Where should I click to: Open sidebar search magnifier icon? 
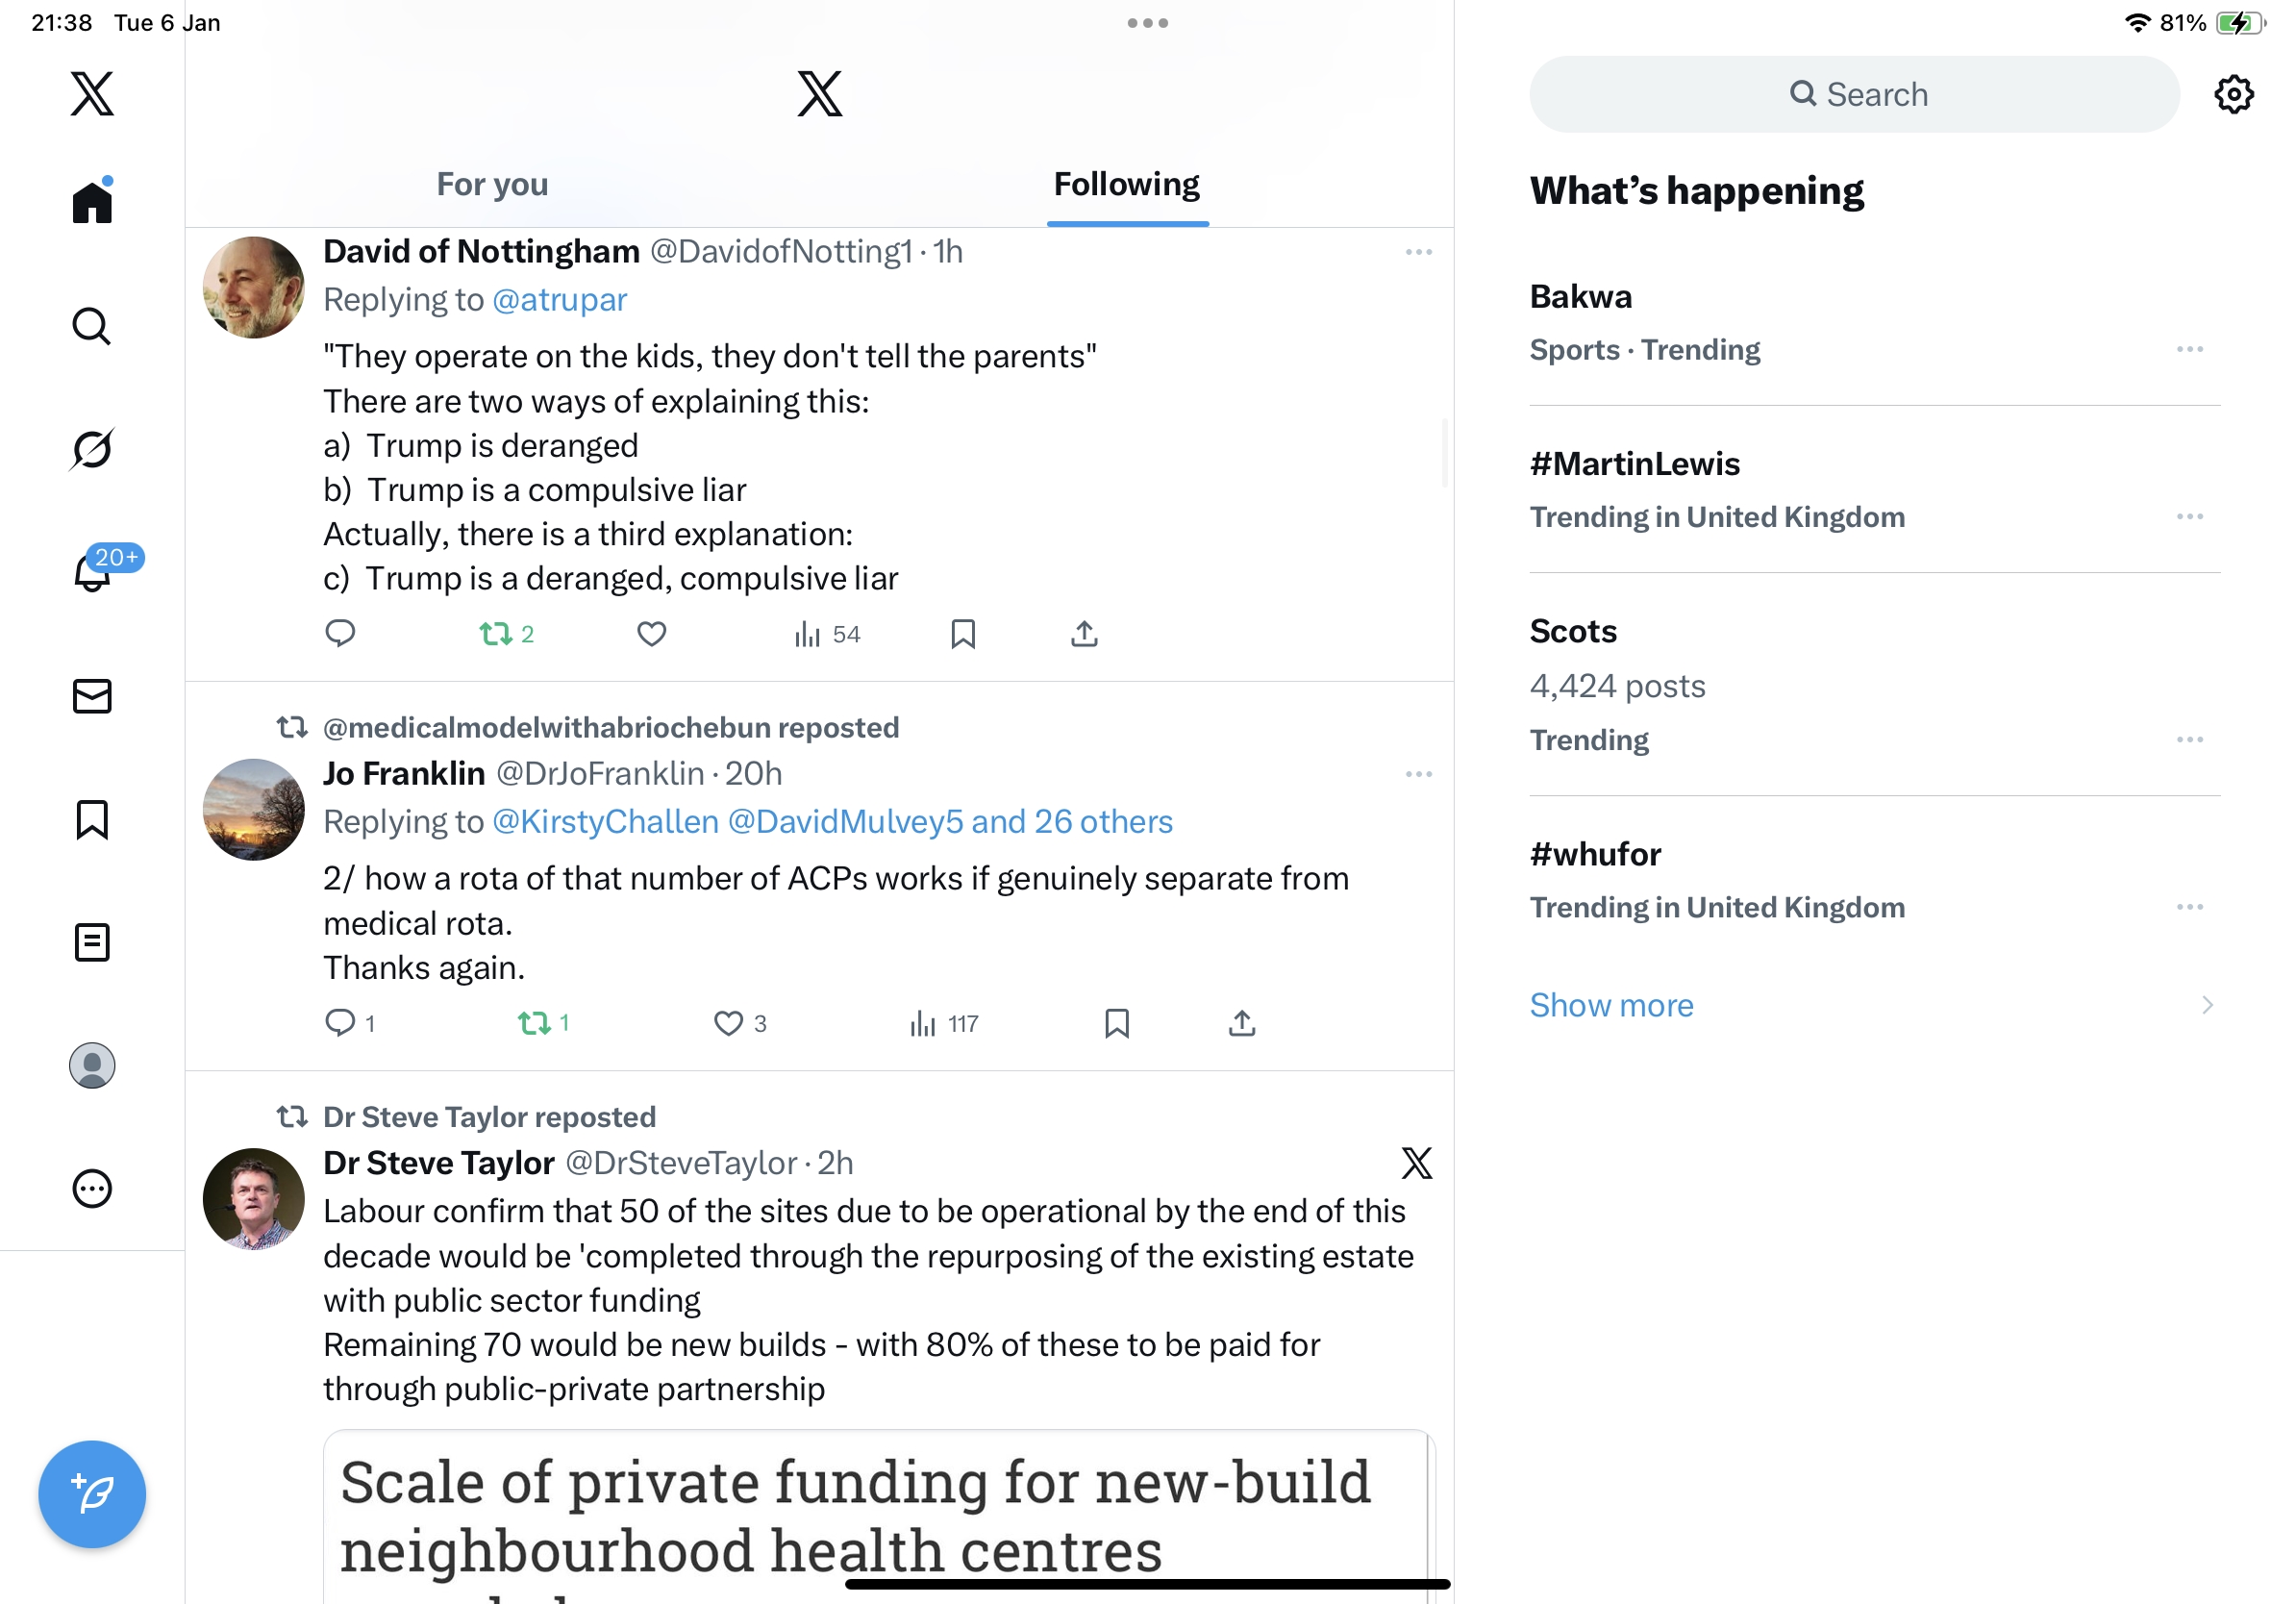(92, 326)
